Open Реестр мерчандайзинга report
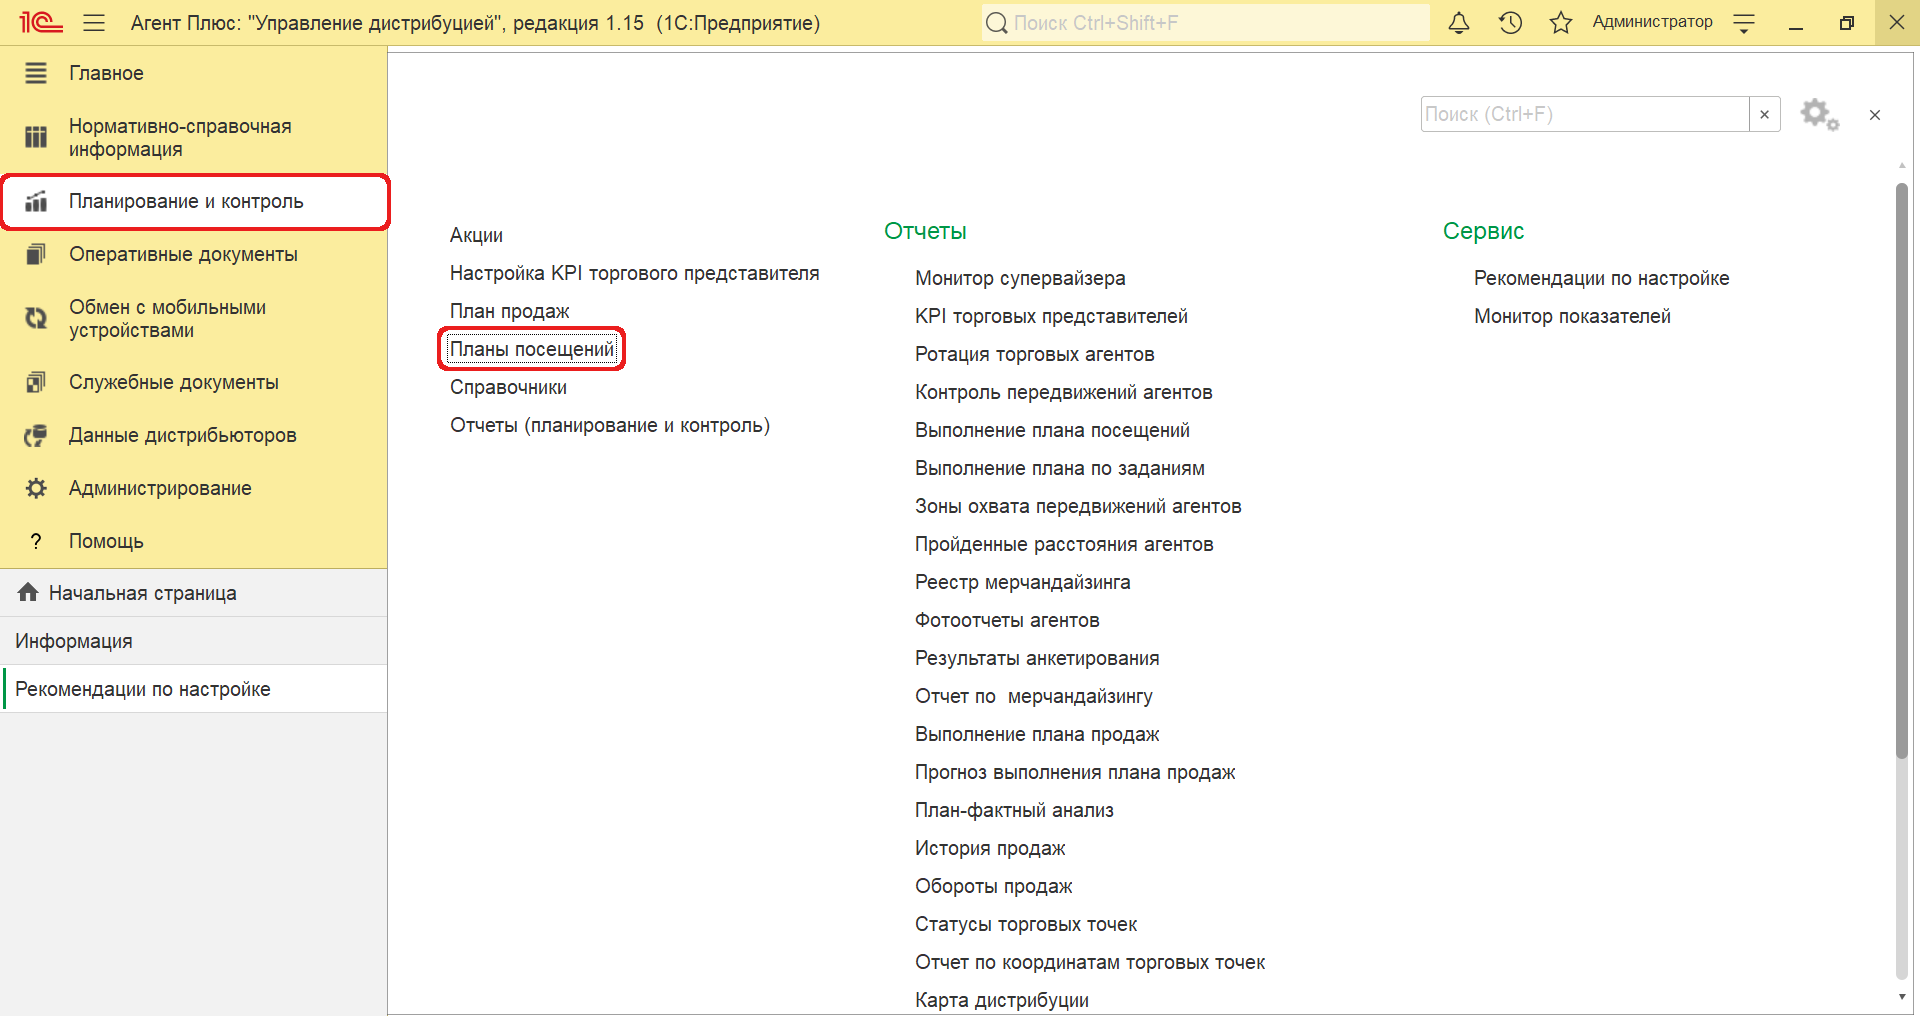The width and height of the screenshot is (1920, 1016). (x=1023, y=582)
